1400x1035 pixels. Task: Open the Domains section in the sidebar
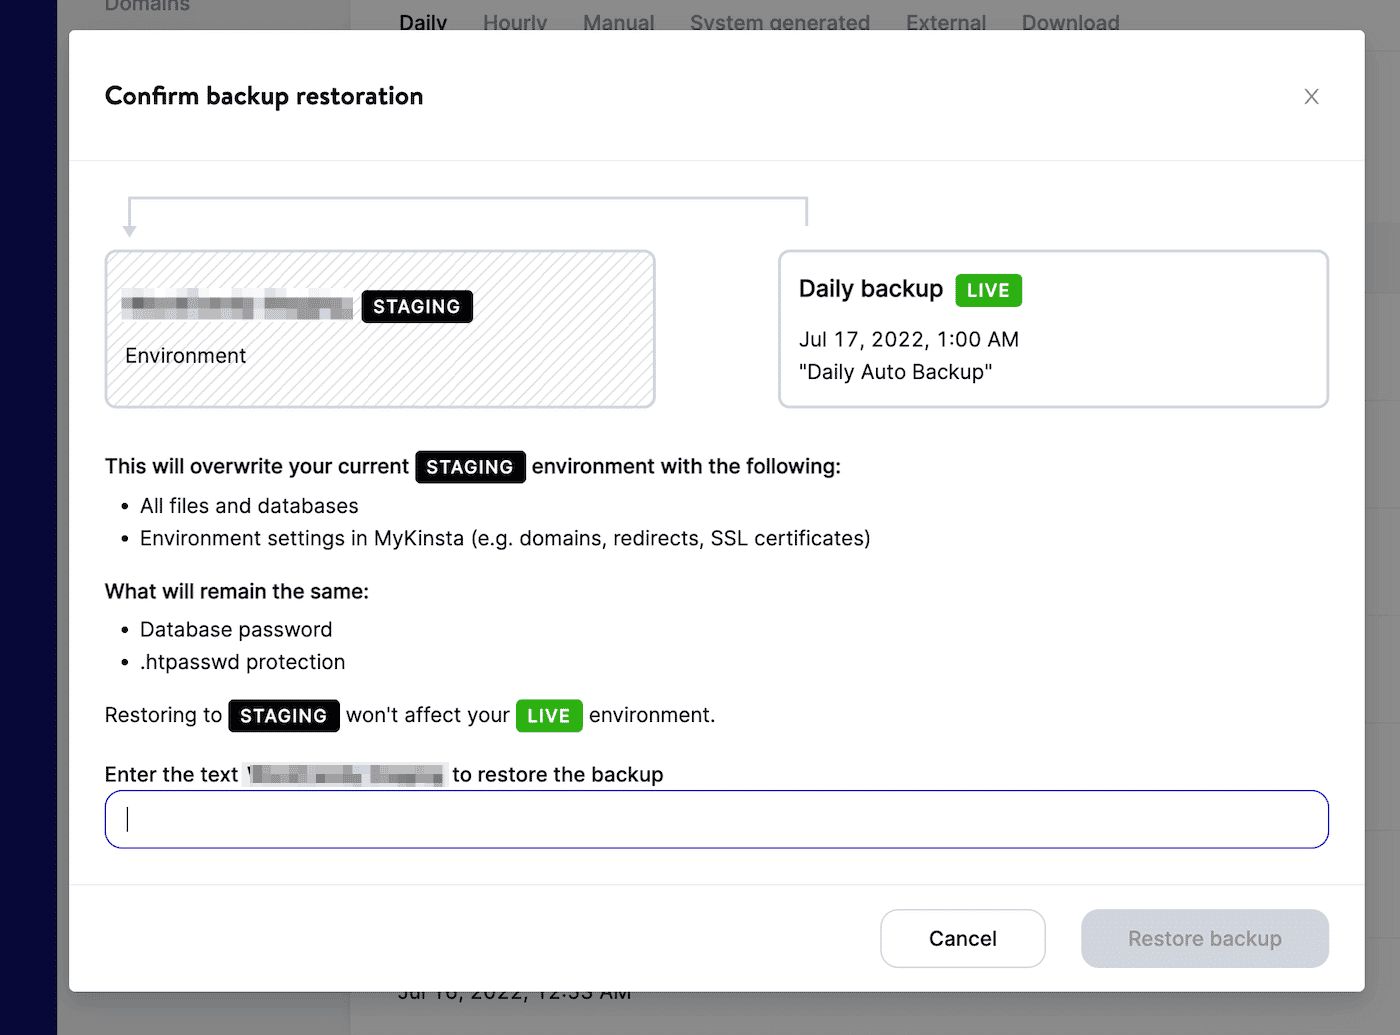tap(146, 6)
